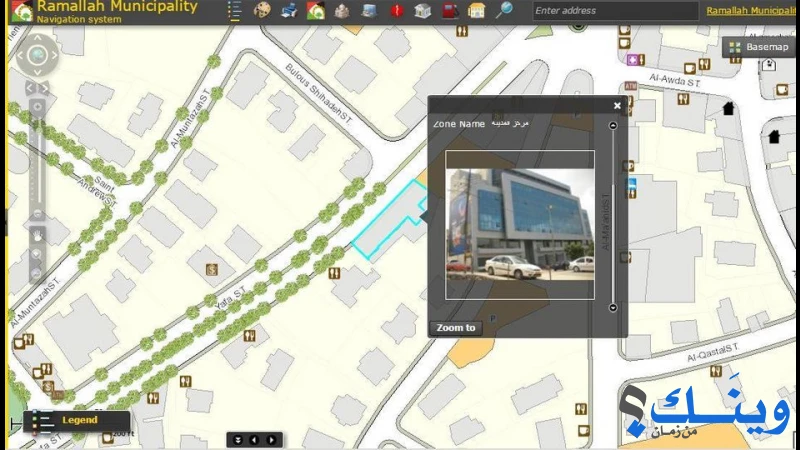Click the 'Yafa ST' street label

point(230,298)
